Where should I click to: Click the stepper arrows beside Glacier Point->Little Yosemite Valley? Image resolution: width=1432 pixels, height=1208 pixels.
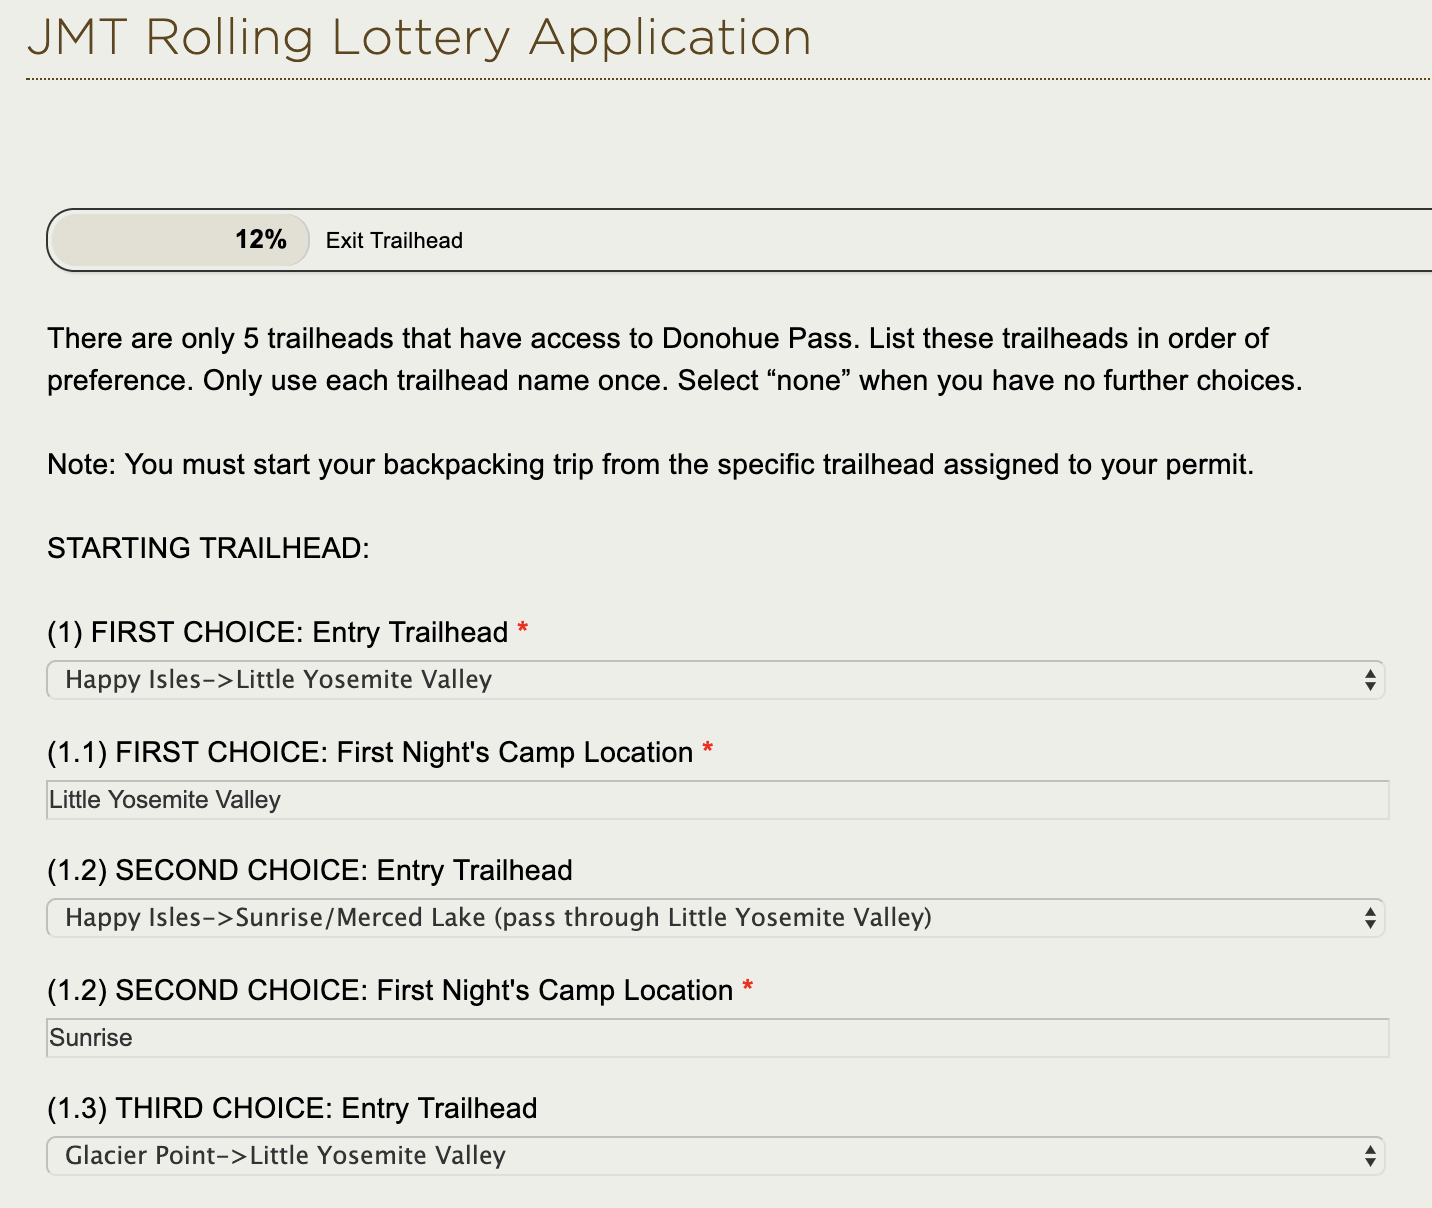coord(1369,1155)
